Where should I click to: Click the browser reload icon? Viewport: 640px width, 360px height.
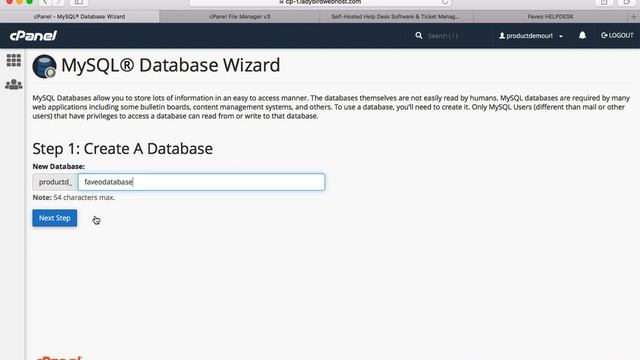[x=445, y=2]
